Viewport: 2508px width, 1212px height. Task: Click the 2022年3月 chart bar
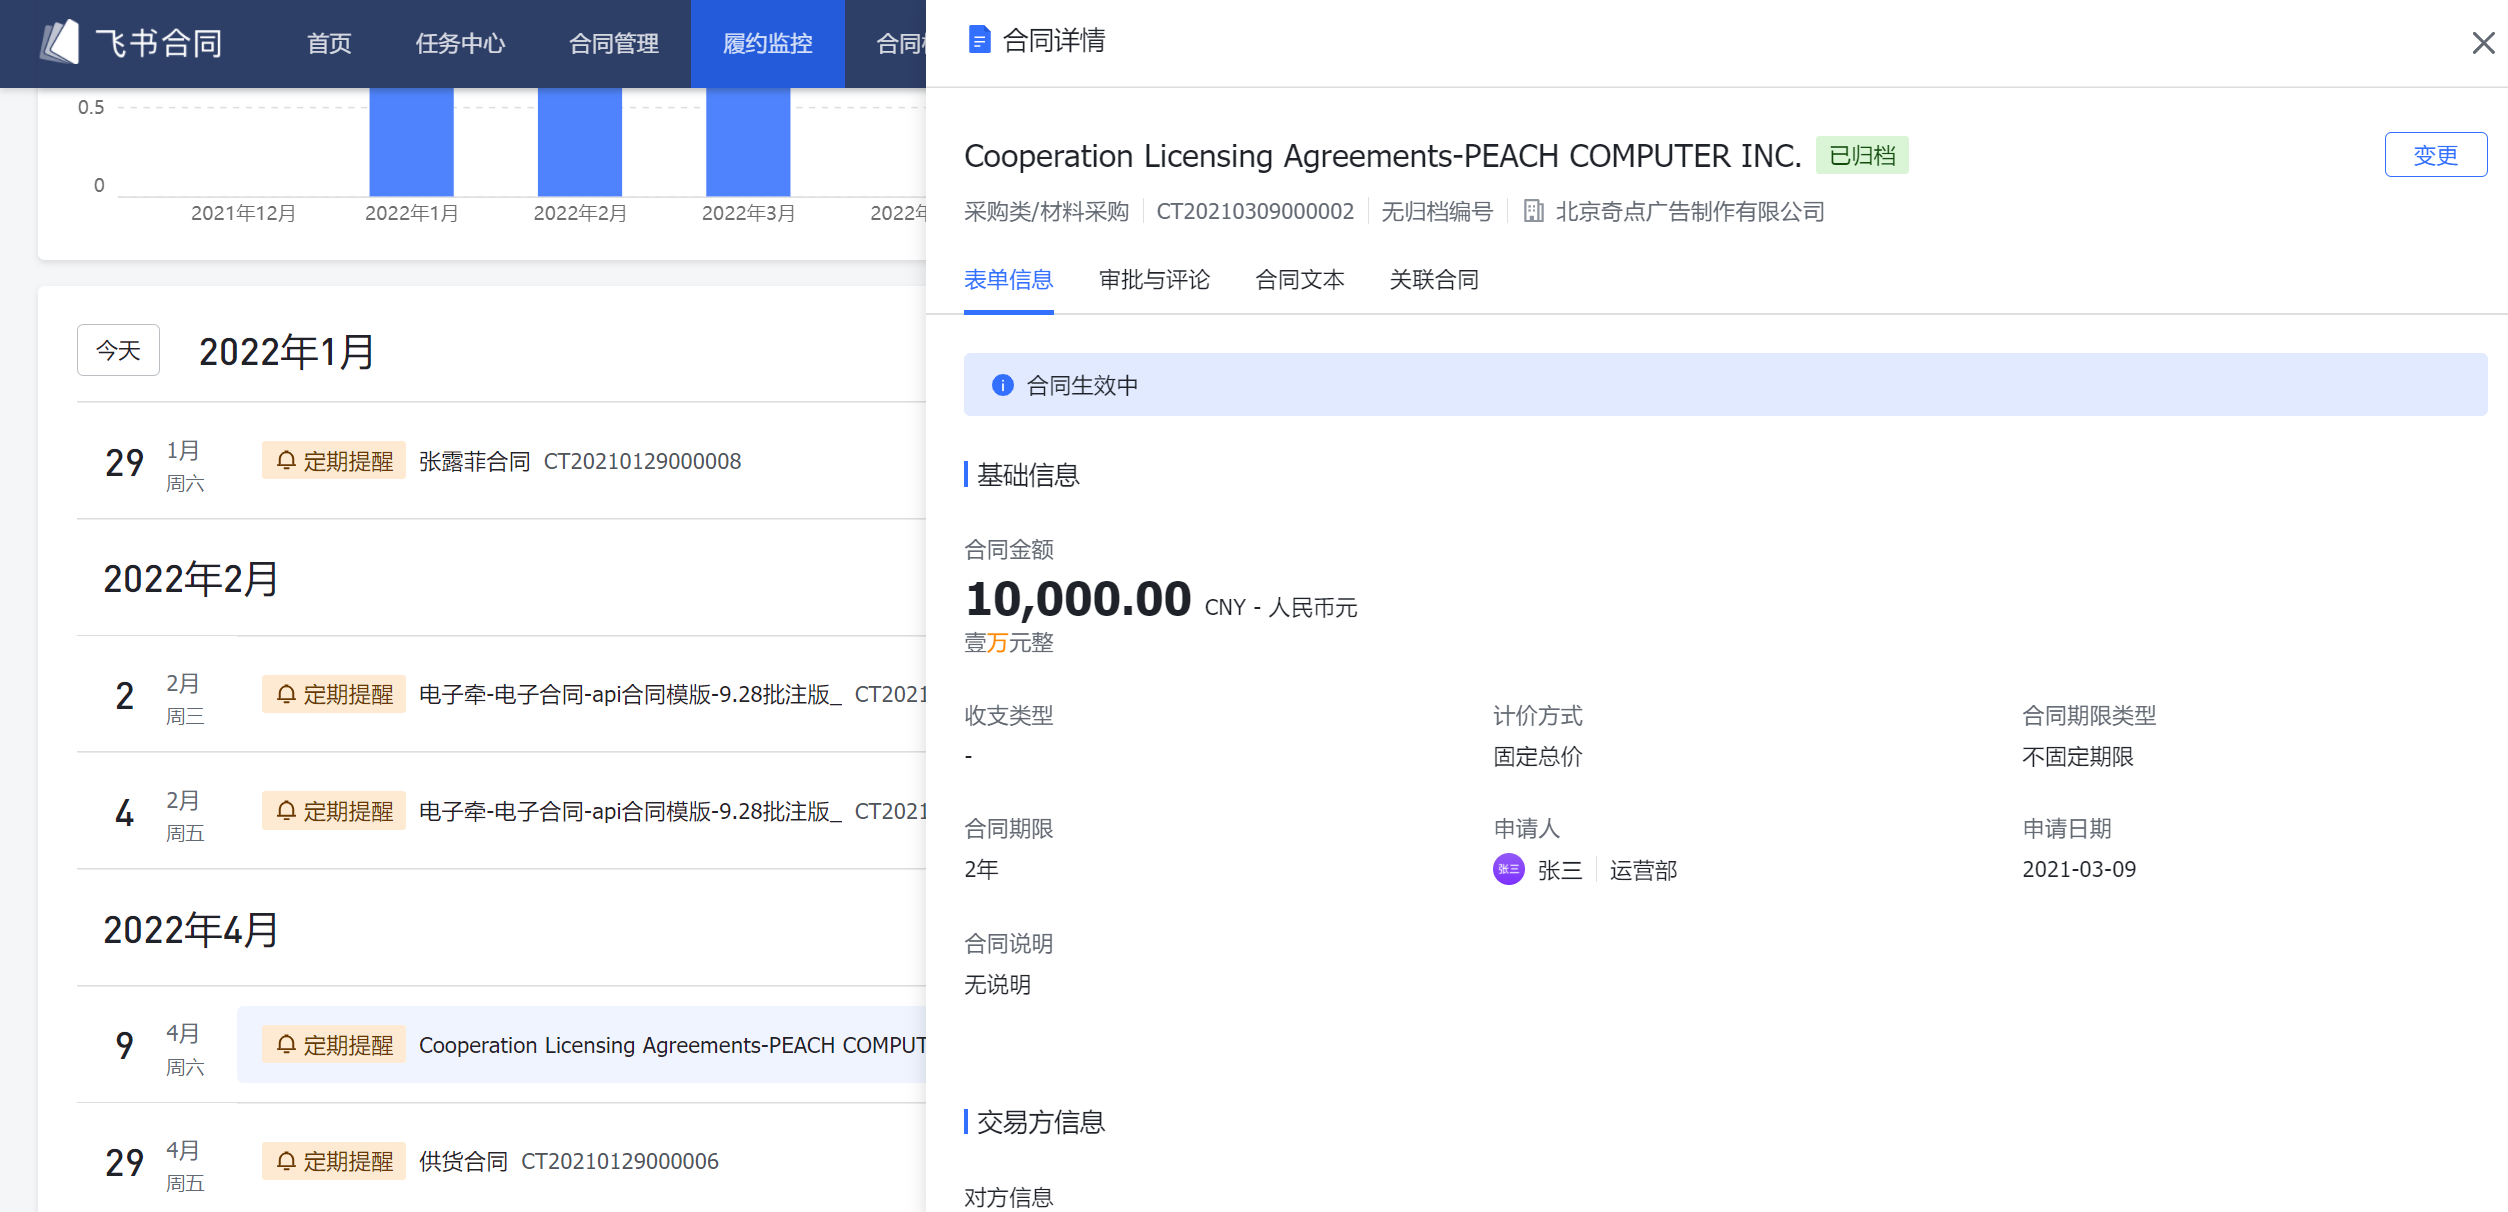tap(748, 142)
